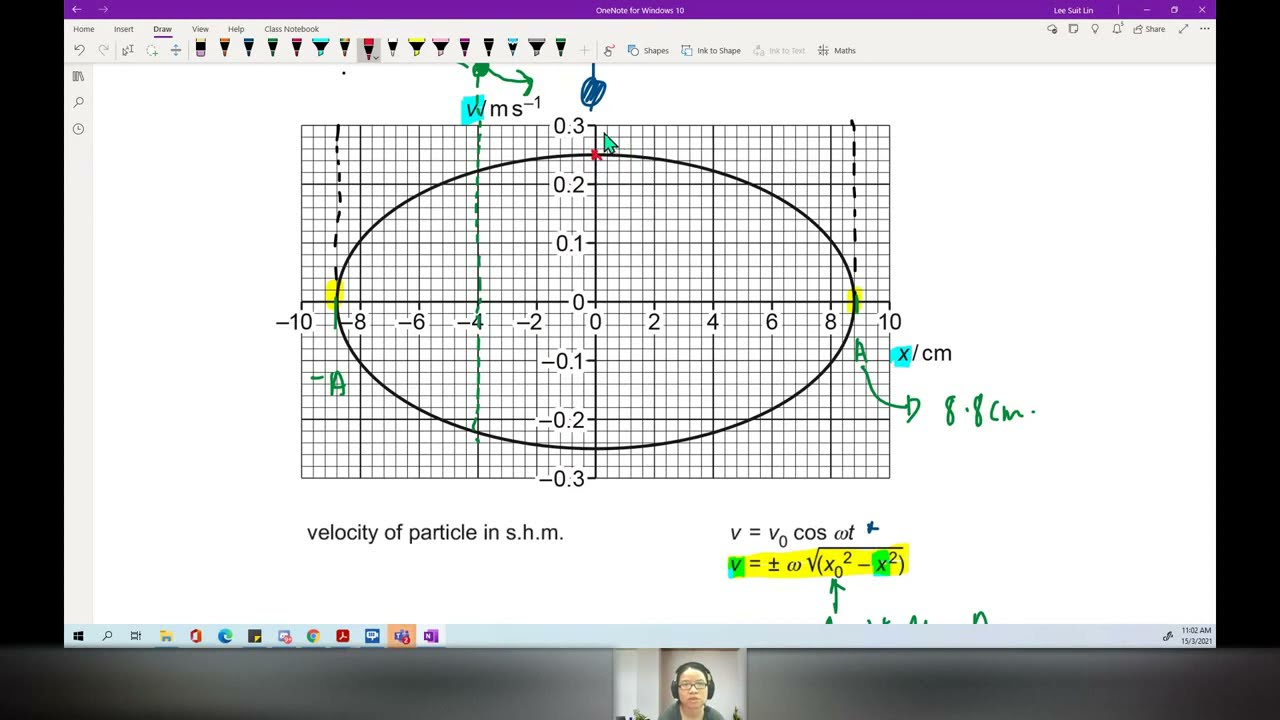Select the Select Objects or Type Text tool
This screenshot has width=1280, height=720.
click(128, 50)
